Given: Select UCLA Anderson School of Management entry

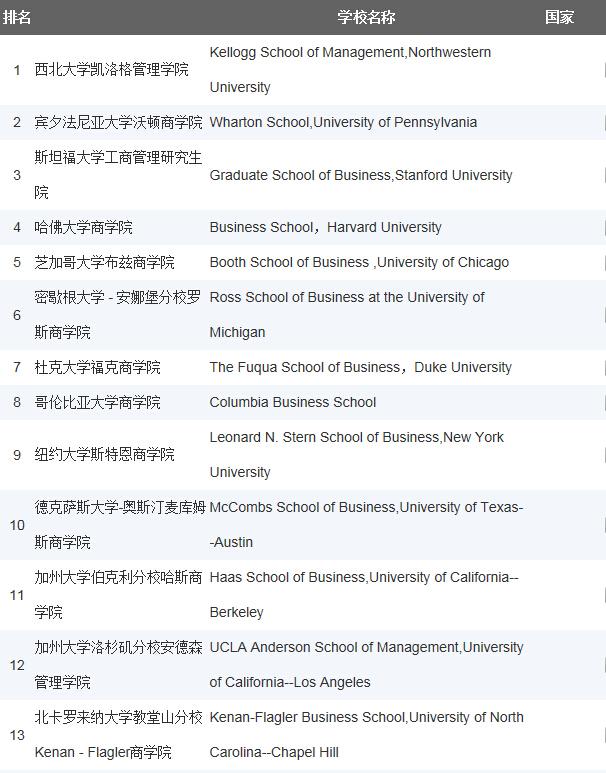Looking at the screenshot, I should [x=366, y=665].
